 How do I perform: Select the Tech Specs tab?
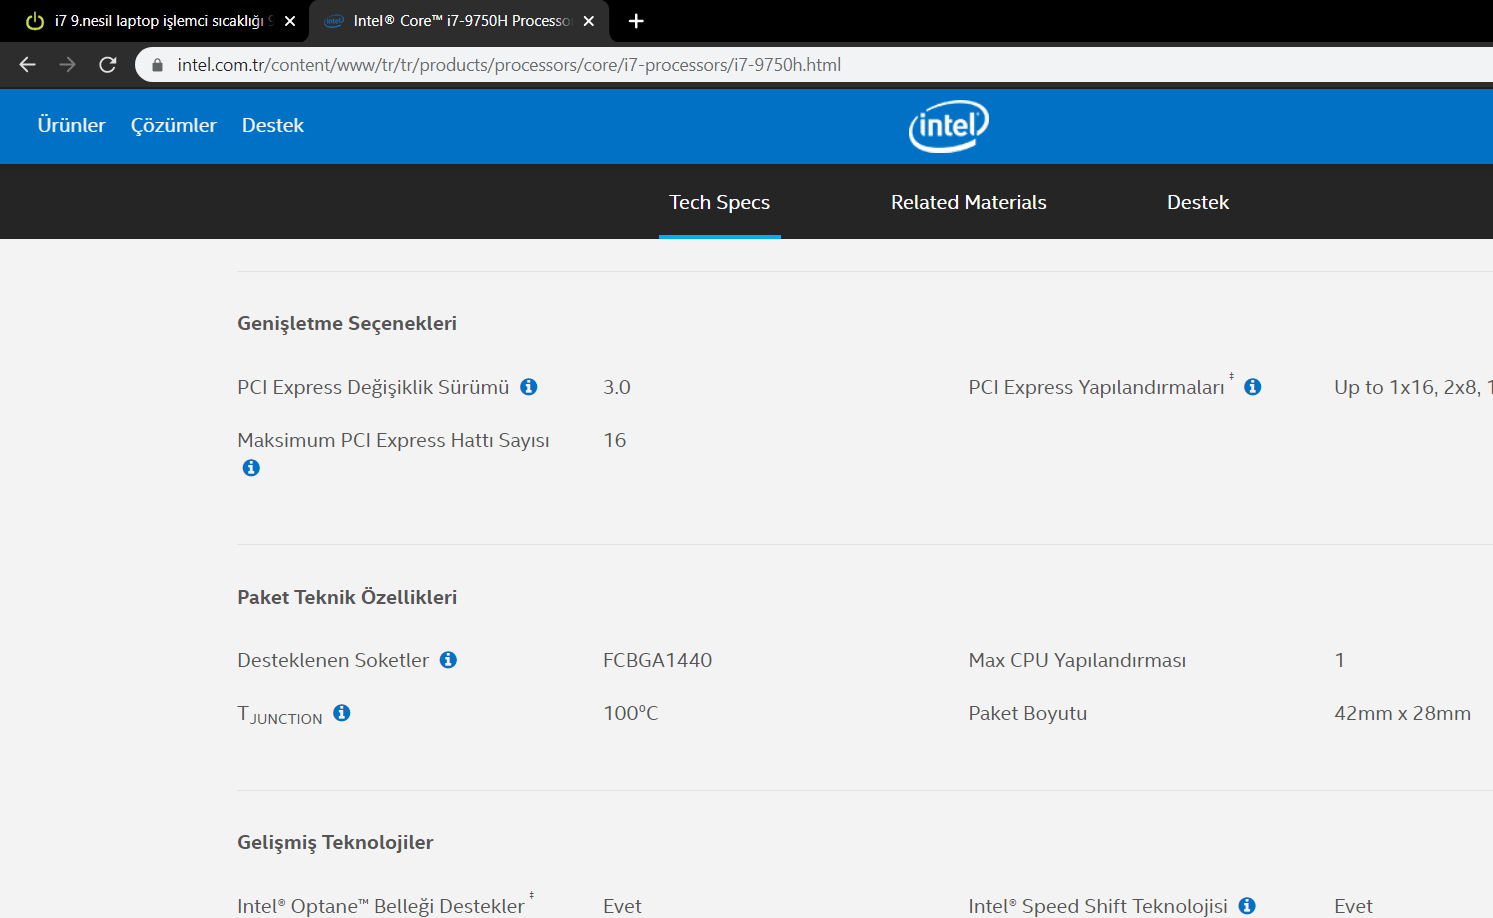719,202
